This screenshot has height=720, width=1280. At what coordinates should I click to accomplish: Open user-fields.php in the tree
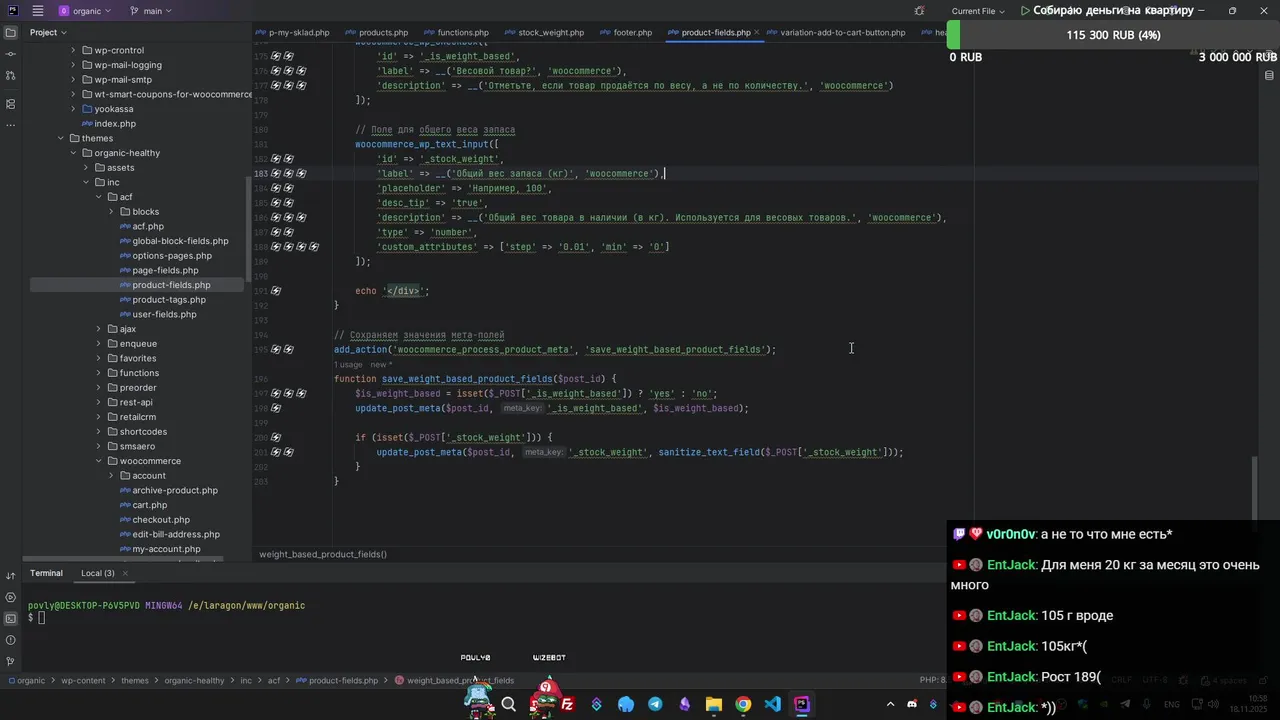coord(157,314)
